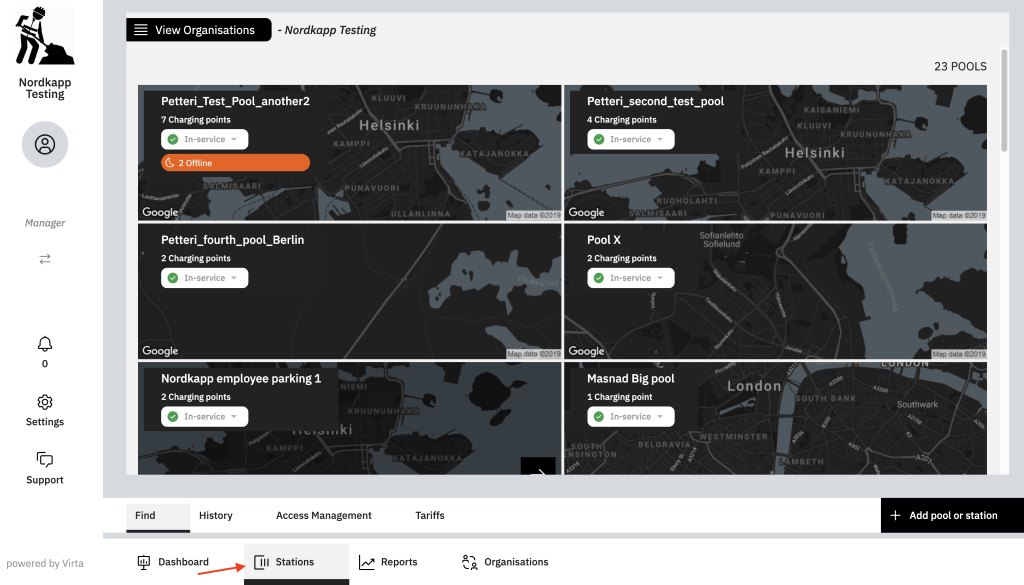
Task: Click the plus icon for adding pool
Action: click(x=895, y=516)
